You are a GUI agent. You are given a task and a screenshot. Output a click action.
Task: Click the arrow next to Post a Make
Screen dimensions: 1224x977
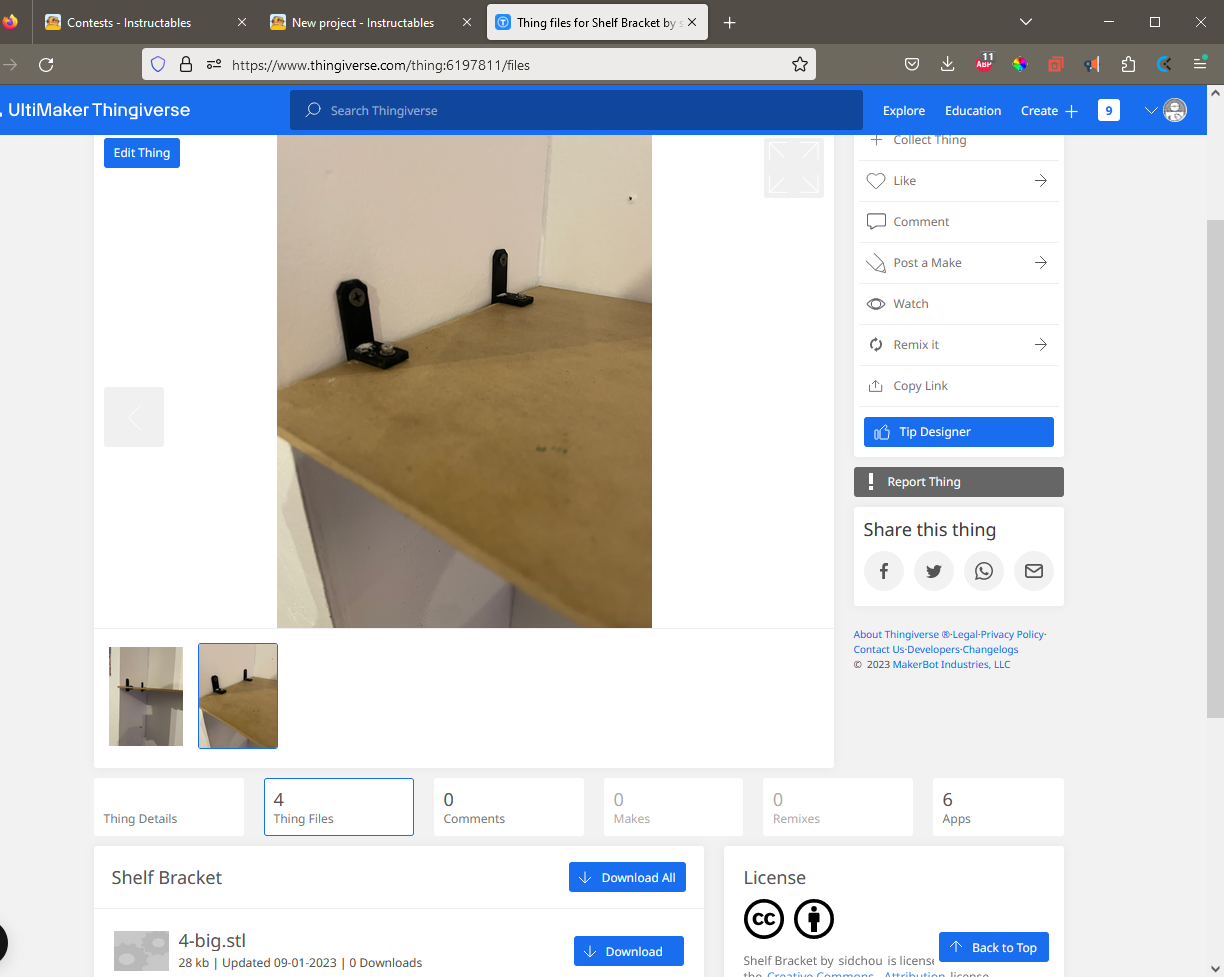pos(1041,263)
